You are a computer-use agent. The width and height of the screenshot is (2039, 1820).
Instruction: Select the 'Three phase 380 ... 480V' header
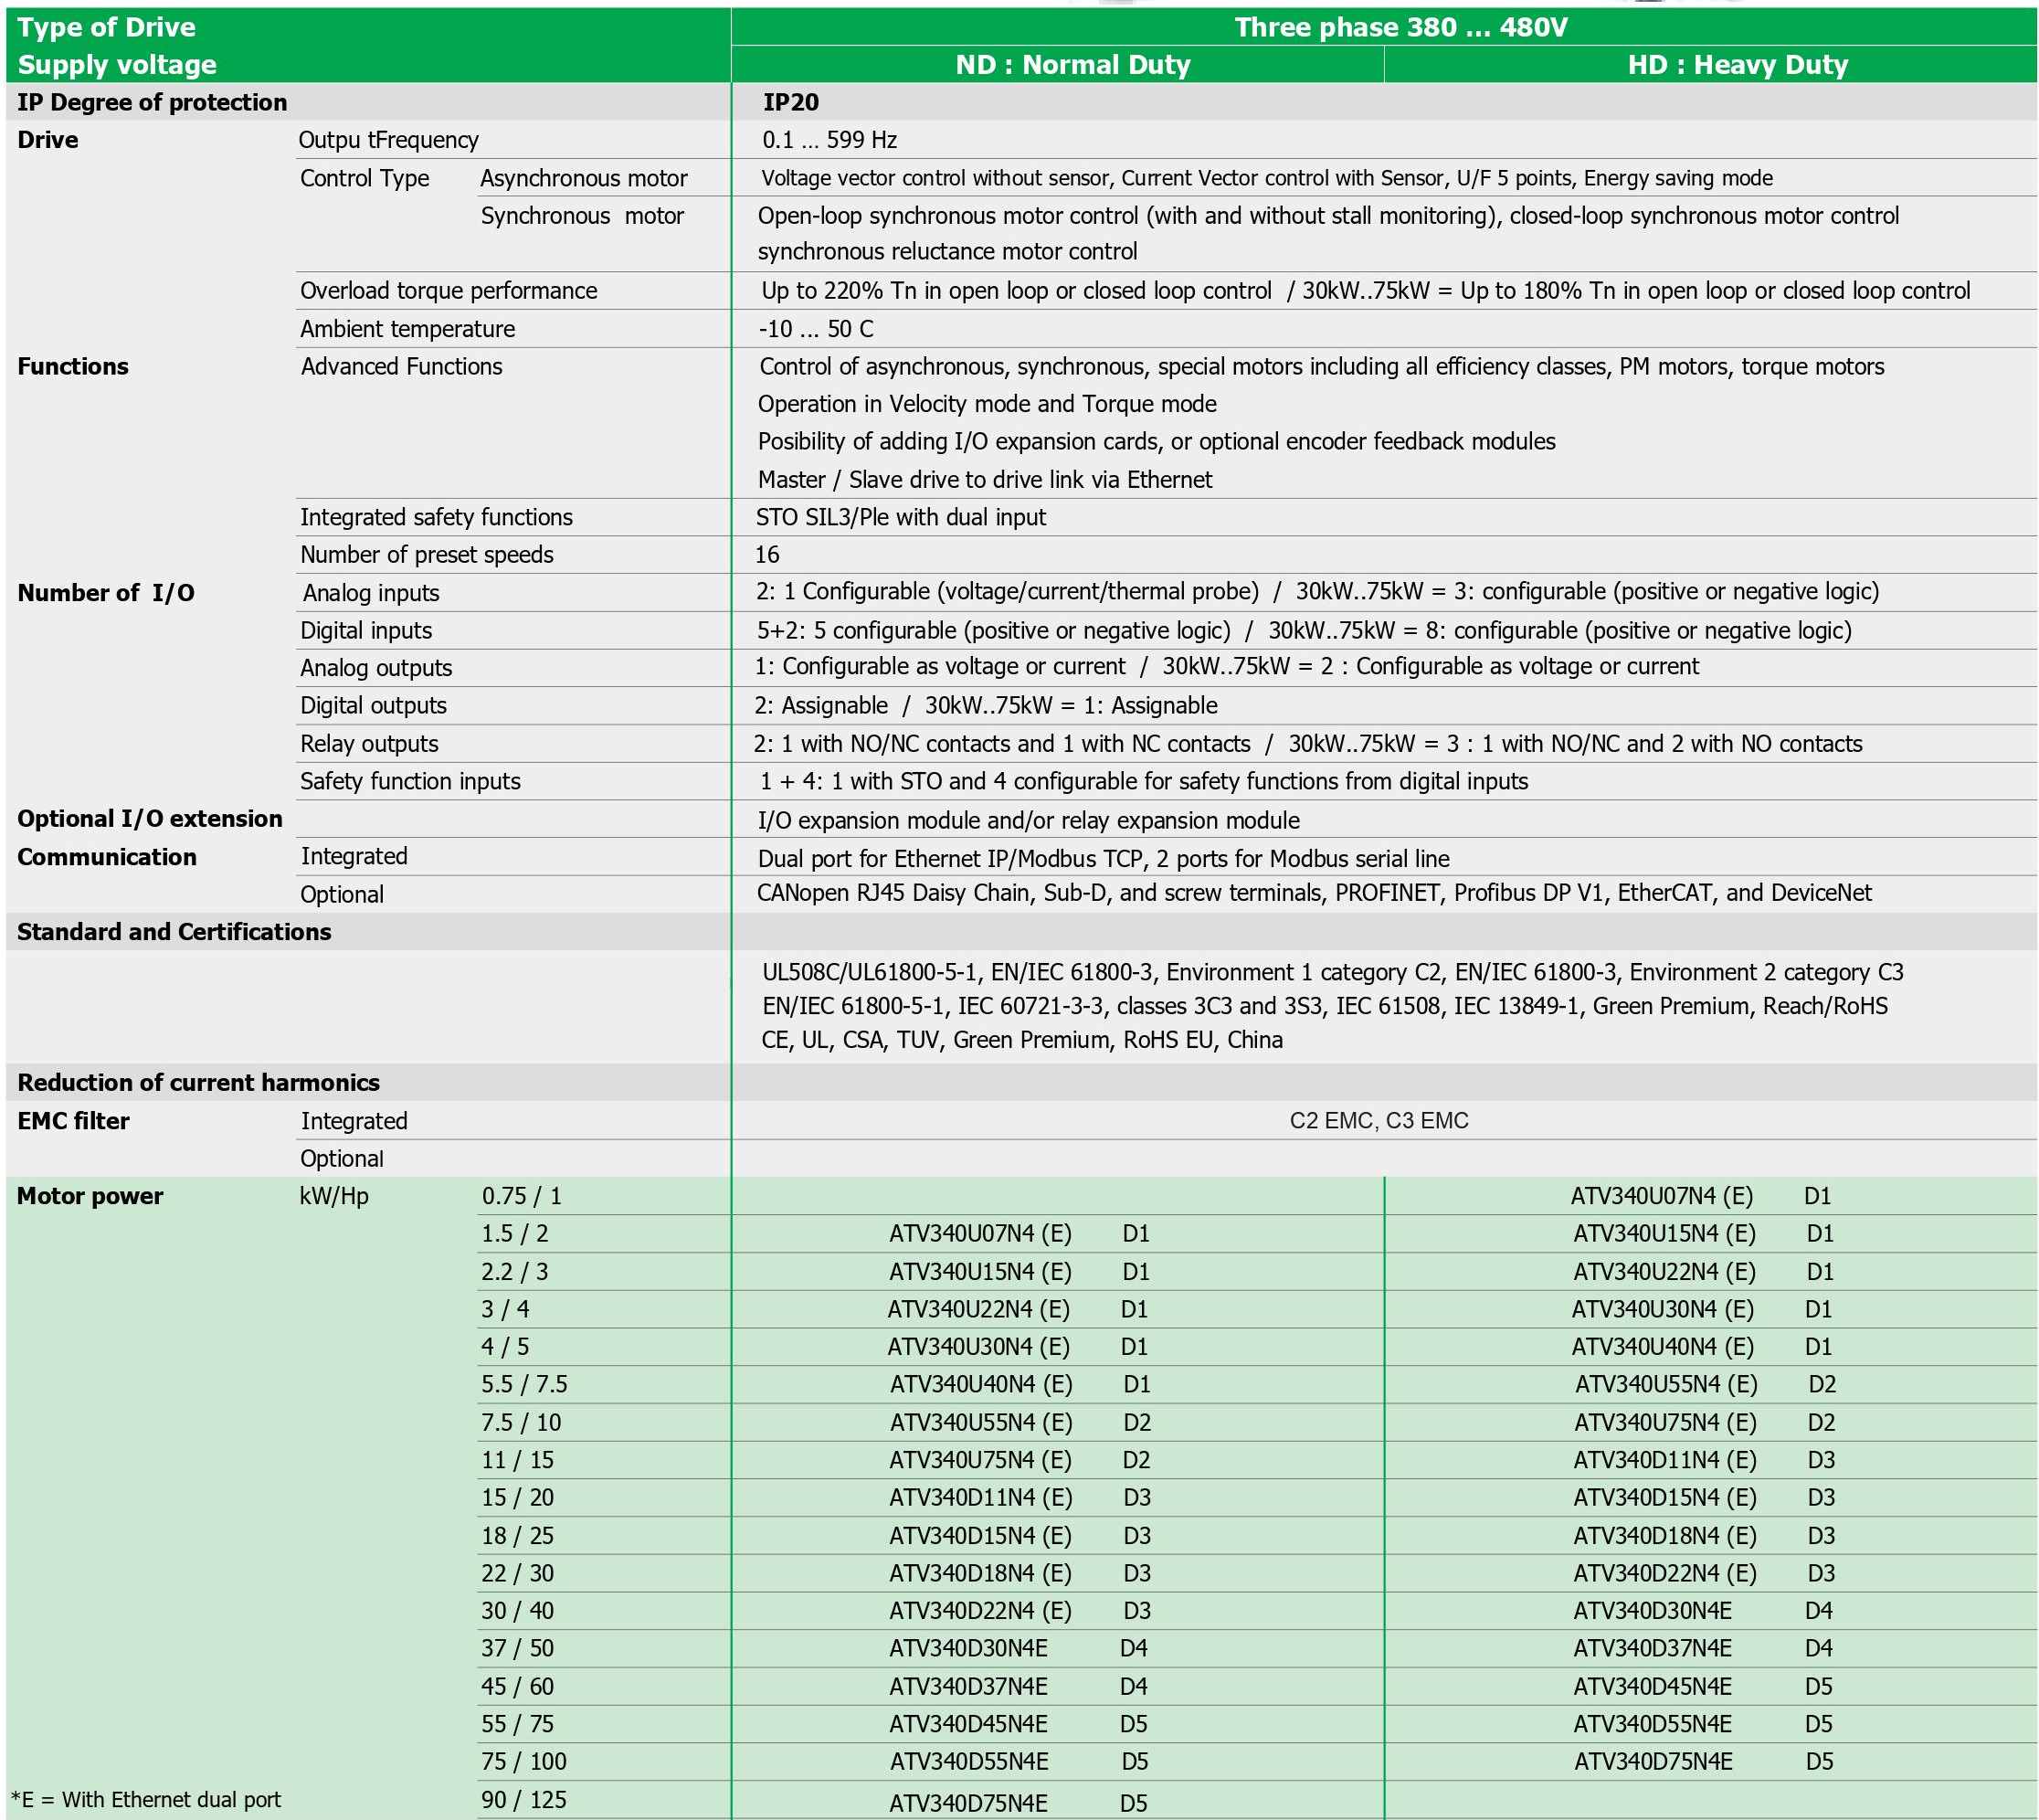(1400, 27)
